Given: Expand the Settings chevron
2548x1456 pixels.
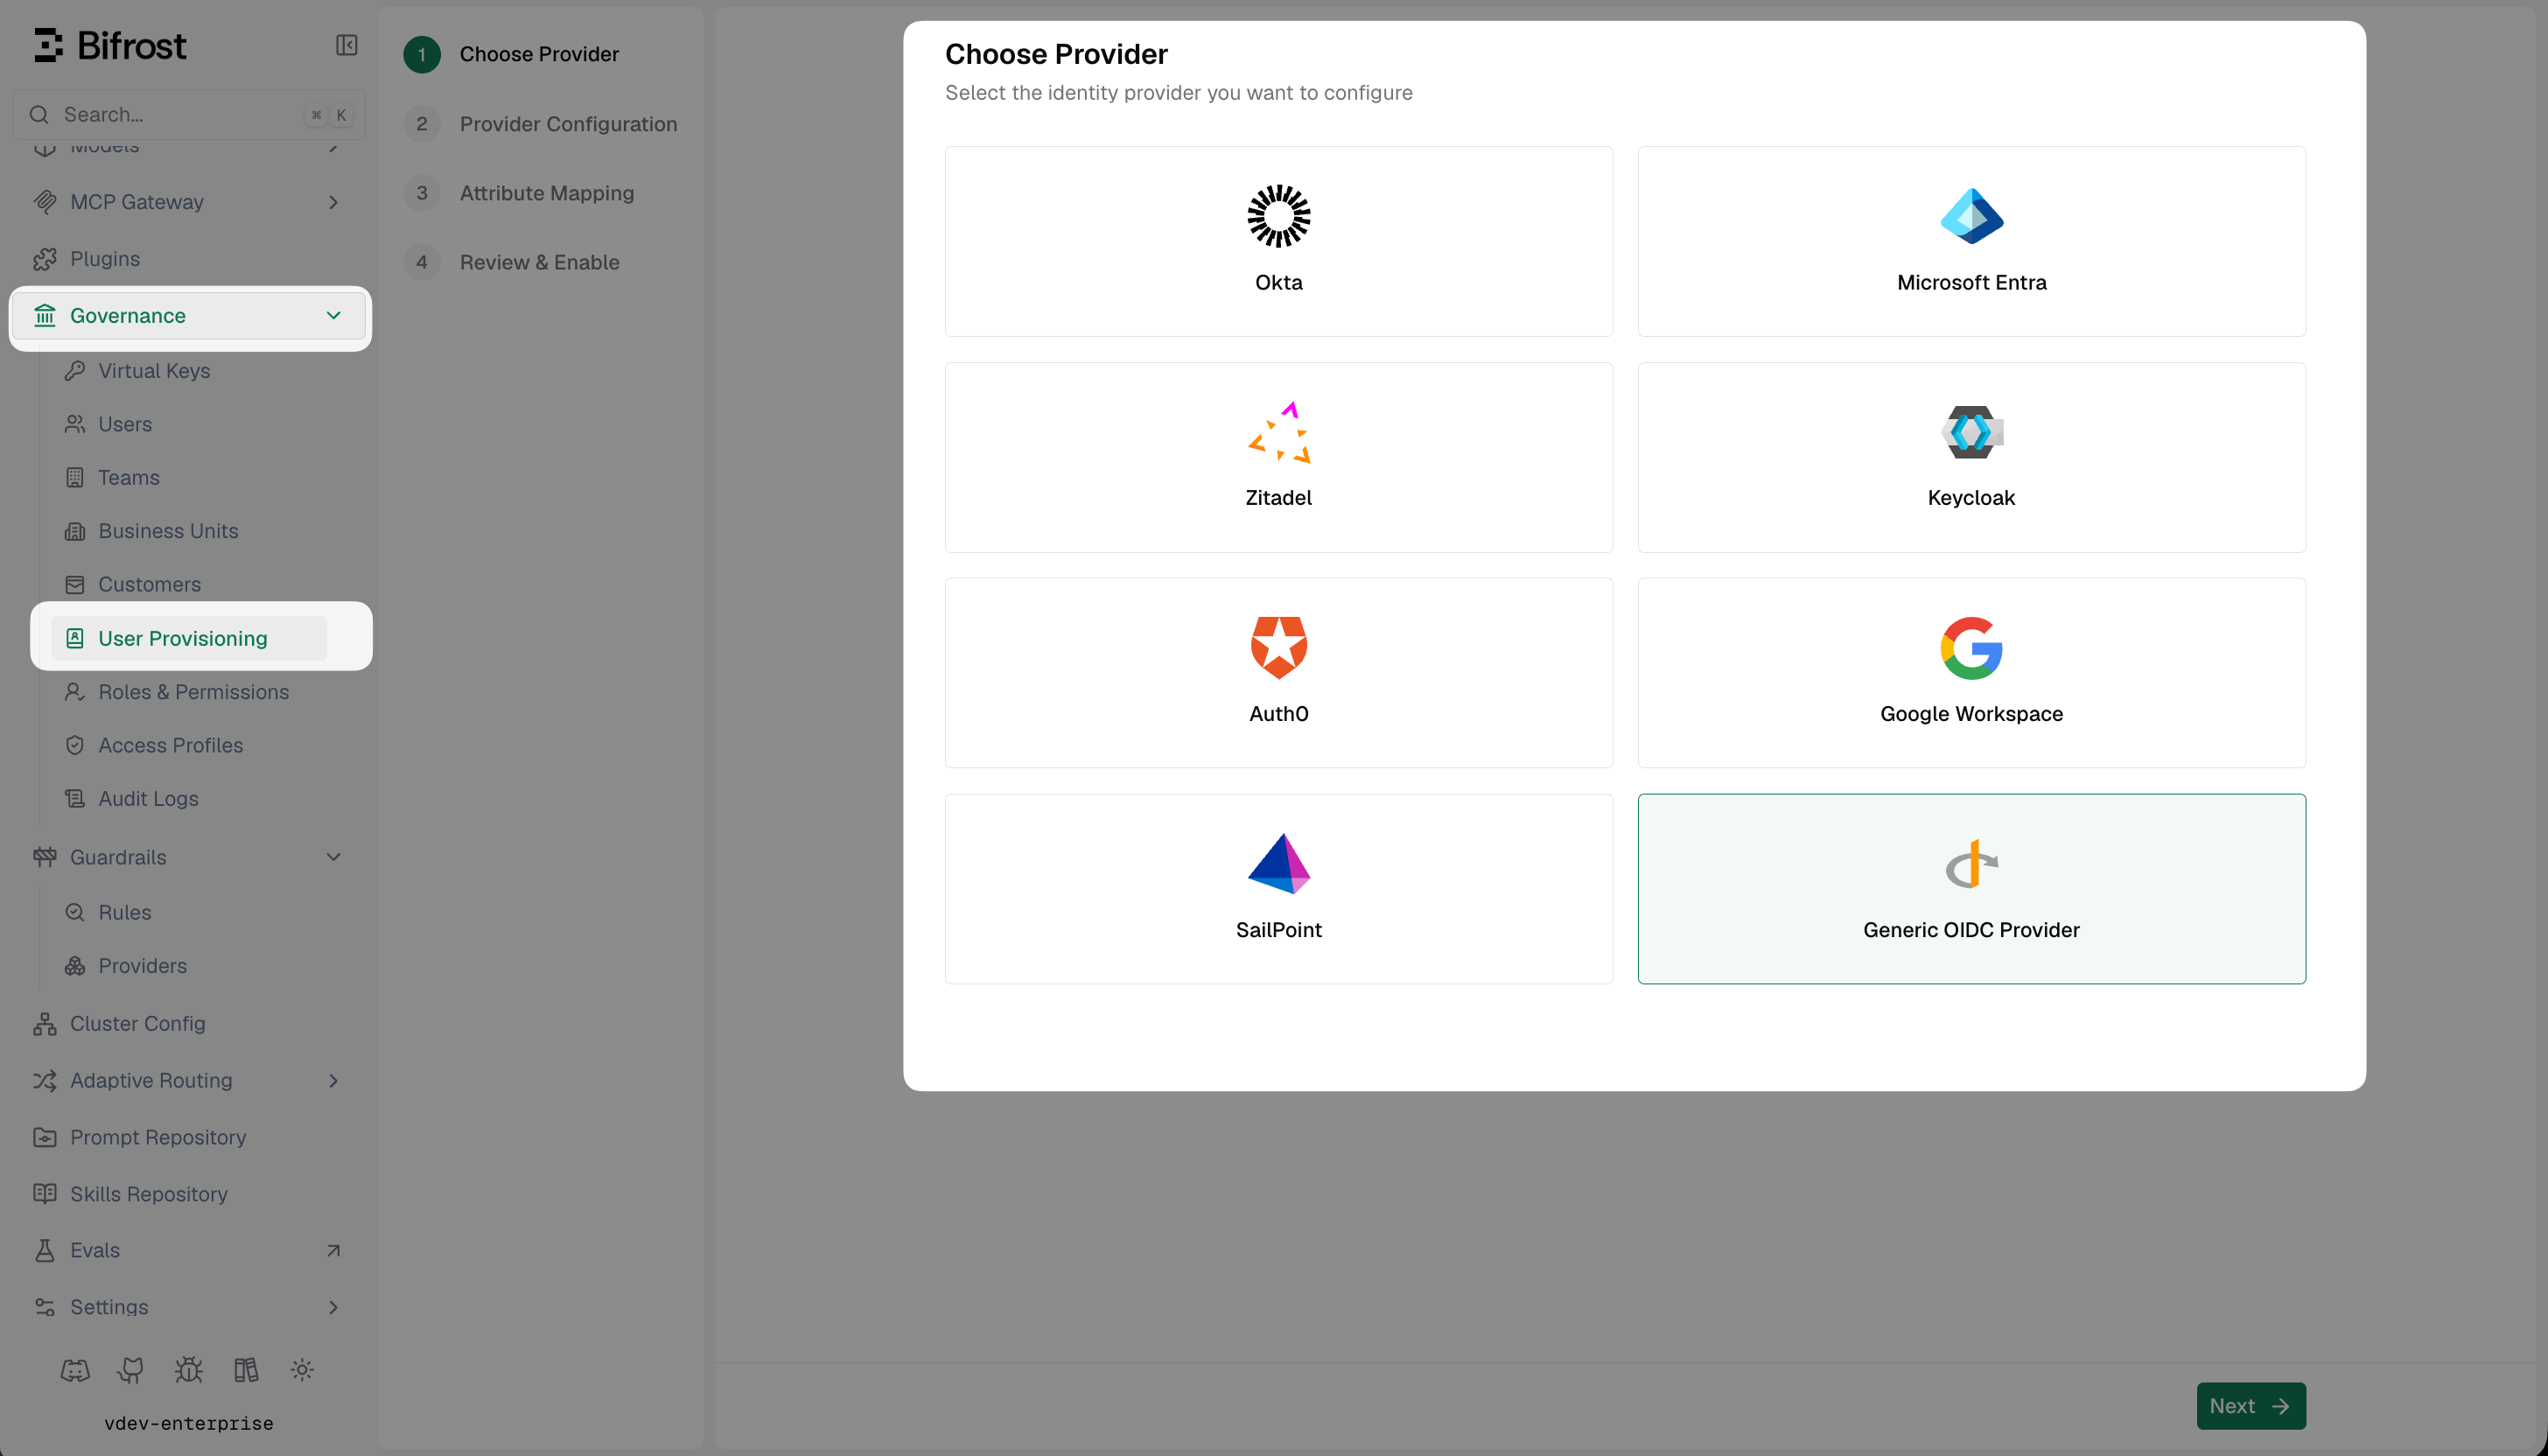Looking at the screenshot, I should pos(333,1308).
